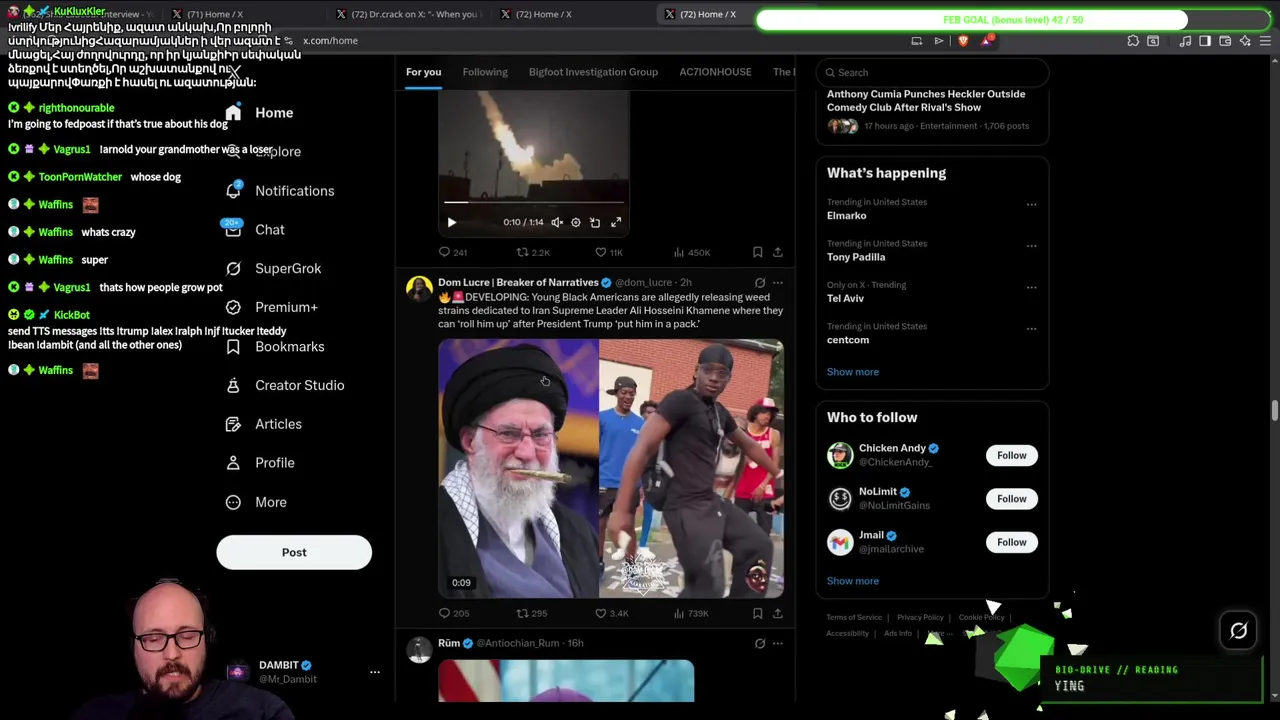Screen dimensions: 1280x720
Task: Like Dom Lucre post with 3.4K likes
Action: pos(611,613)
